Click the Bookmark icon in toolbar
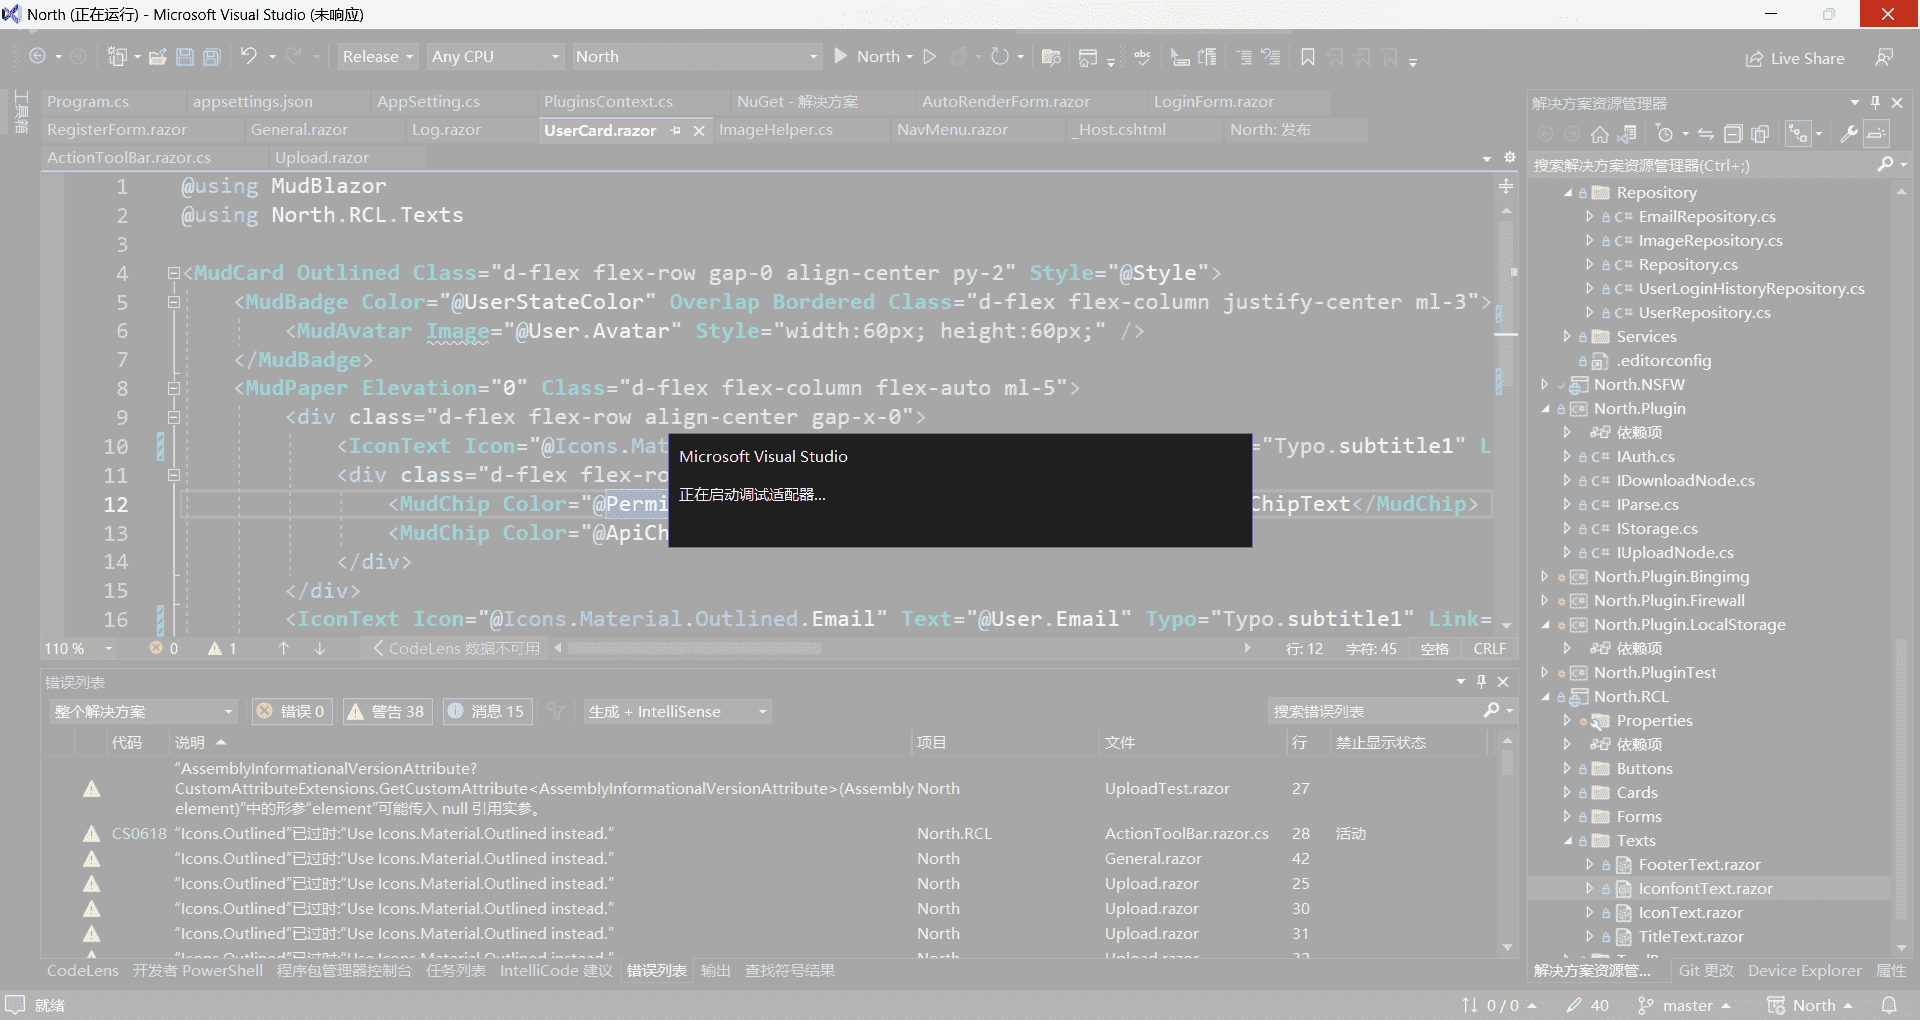The image size is (1920, 1020). click(x=1308, y=57)
